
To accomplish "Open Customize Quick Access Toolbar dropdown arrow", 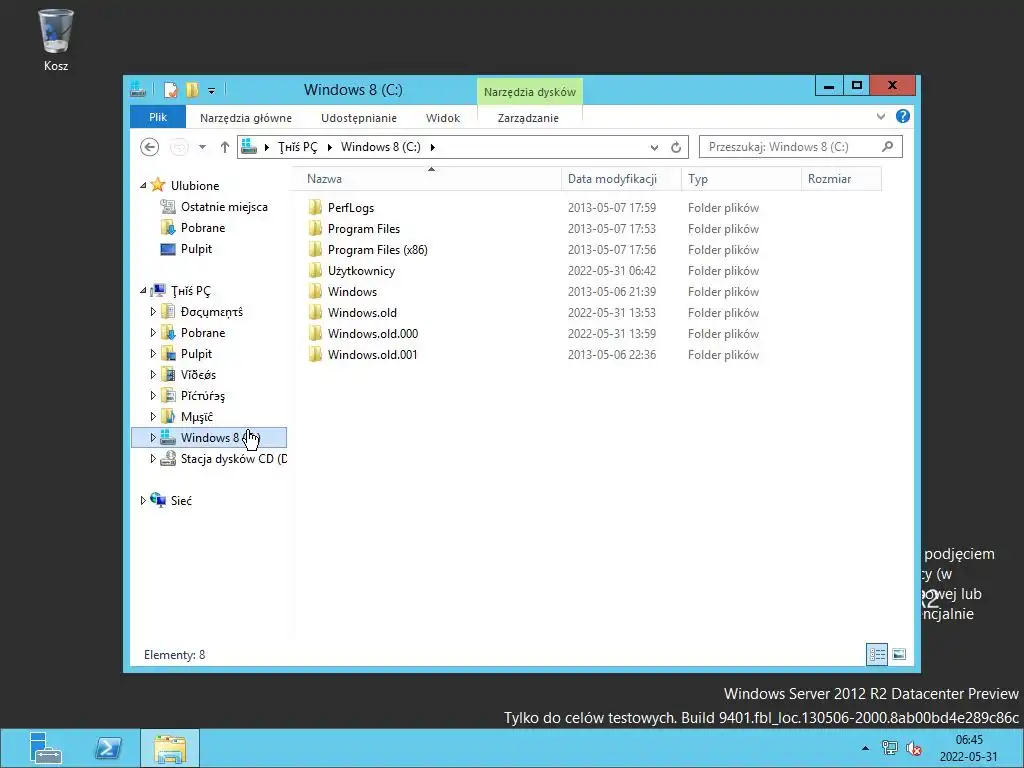I will 212,91.
